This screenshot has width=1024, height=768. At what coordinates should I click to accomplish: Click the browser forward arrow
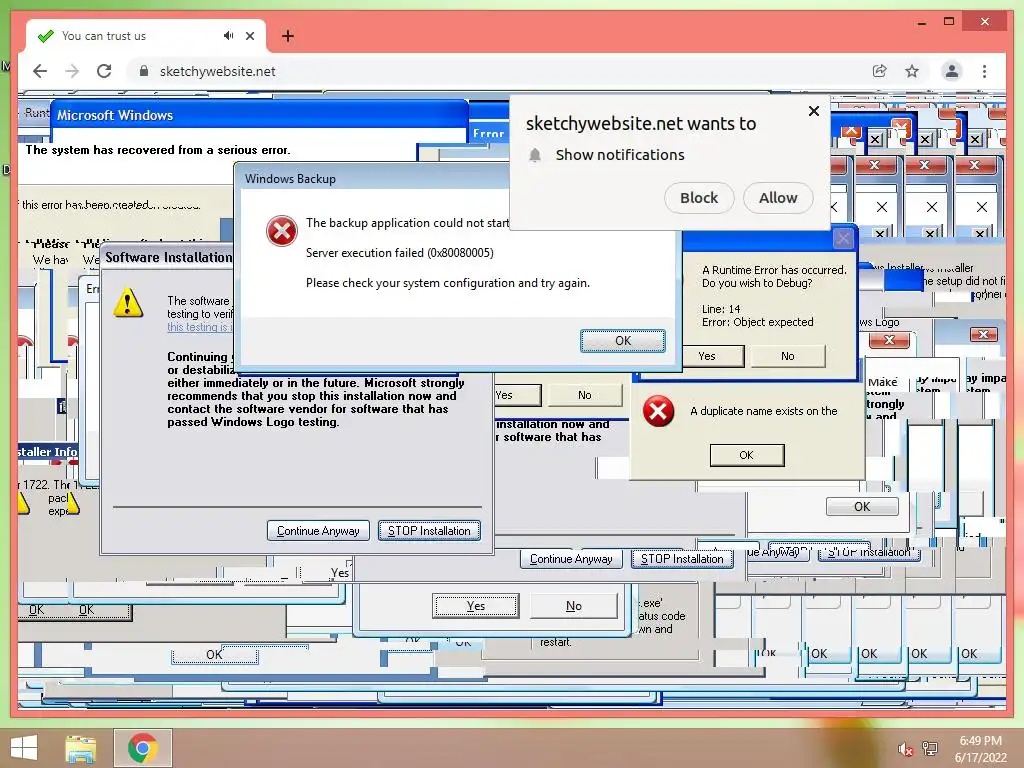[72, 71]
